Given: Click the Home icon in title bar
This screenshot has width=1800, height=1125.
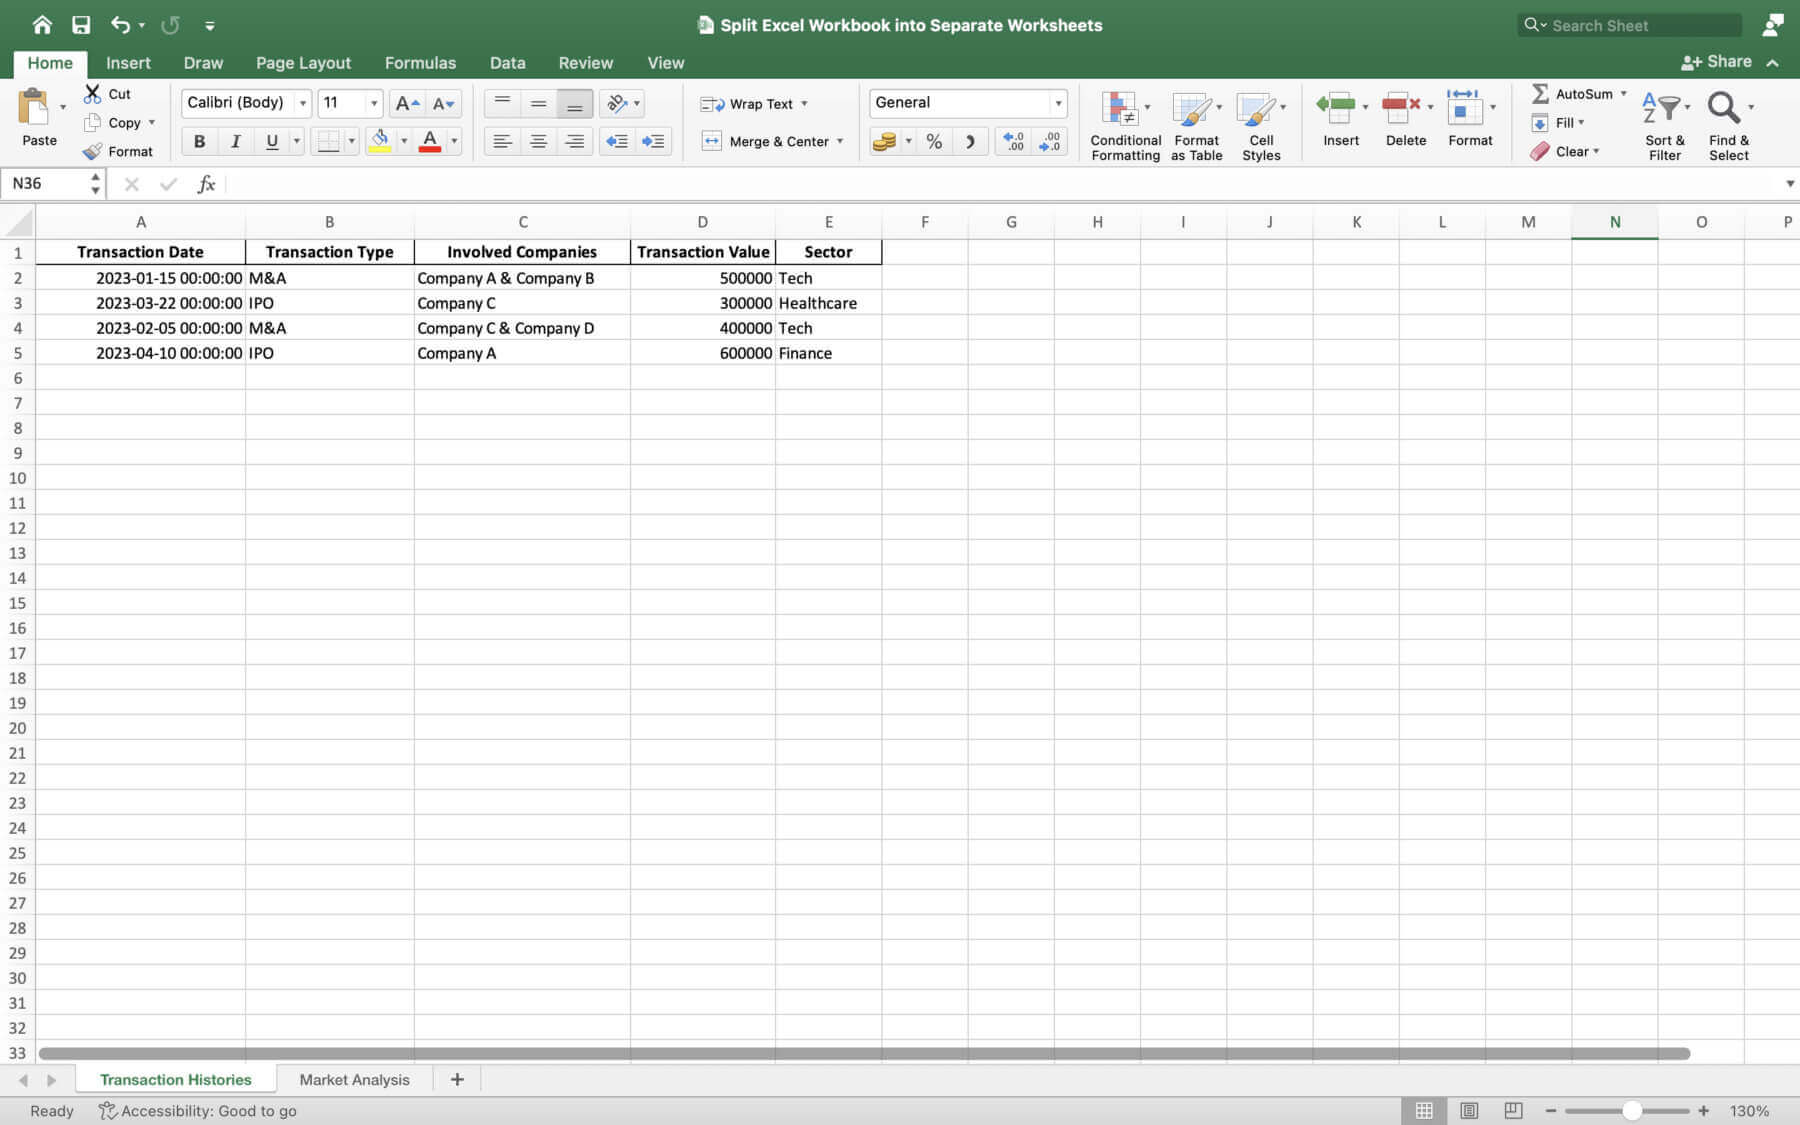Looking at the screenshot, I should coord(42,25).
